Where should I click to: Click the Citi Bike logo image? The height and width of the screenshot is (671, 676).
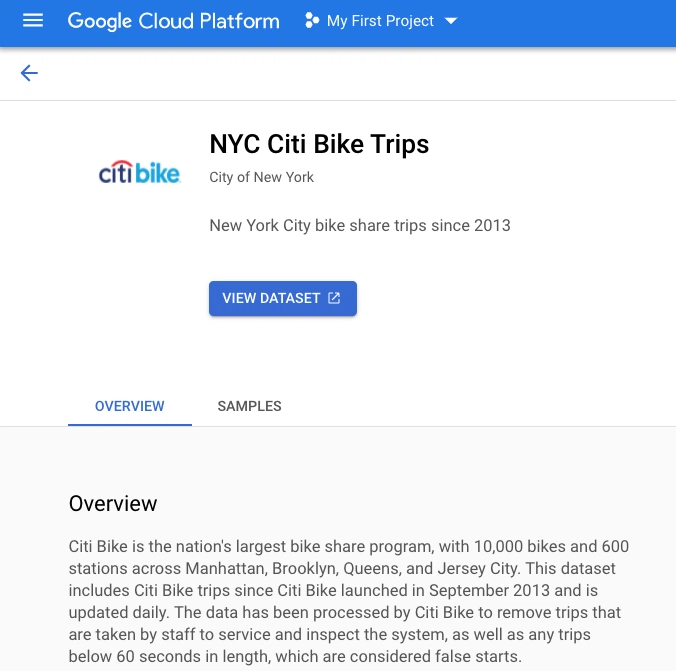click(x=139, y=172)
